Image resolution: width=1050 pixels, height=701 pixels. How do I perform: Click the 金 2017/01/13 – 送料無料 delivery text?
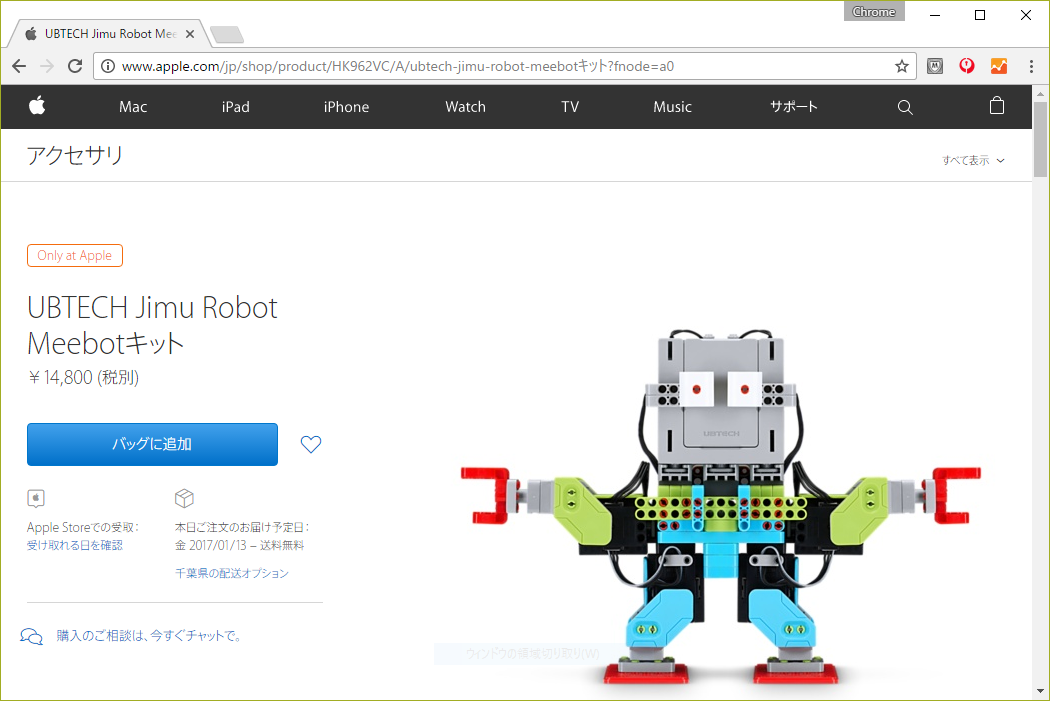pyautogui.click(x=240, y=545)
